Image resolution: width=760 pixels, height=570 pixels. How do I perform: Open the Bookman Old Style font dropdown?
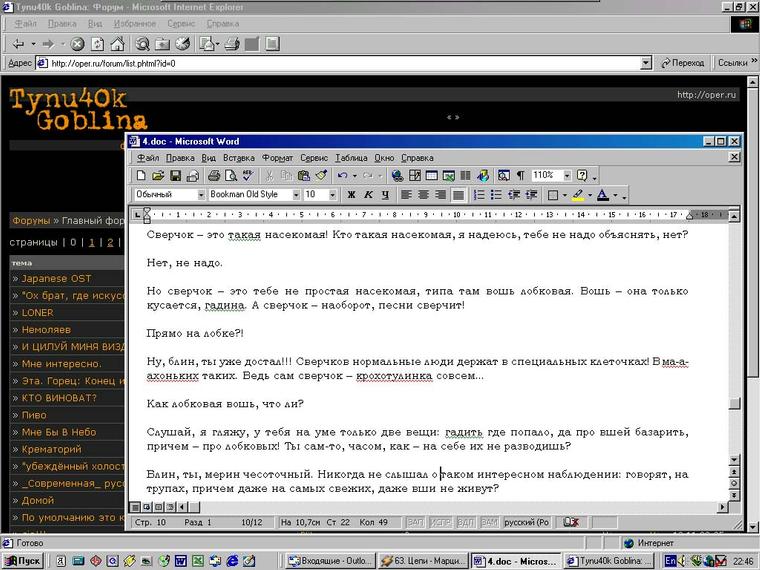(295, 195)
